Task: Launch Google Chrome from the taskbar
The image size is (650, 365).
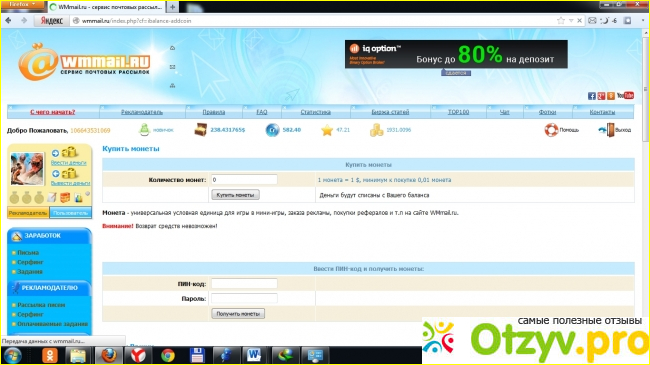Action: pos(168,355)
